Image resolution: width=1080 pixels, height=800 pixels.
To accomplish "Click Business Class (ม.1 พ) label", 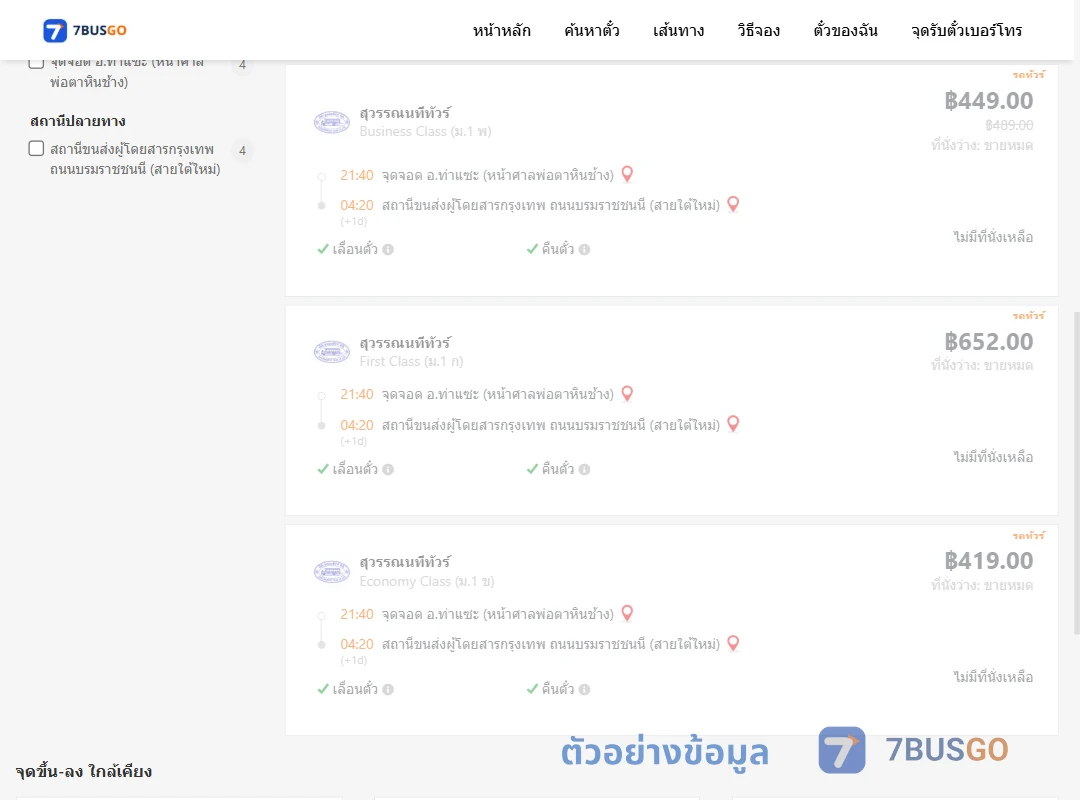I will tap(425, 131).
